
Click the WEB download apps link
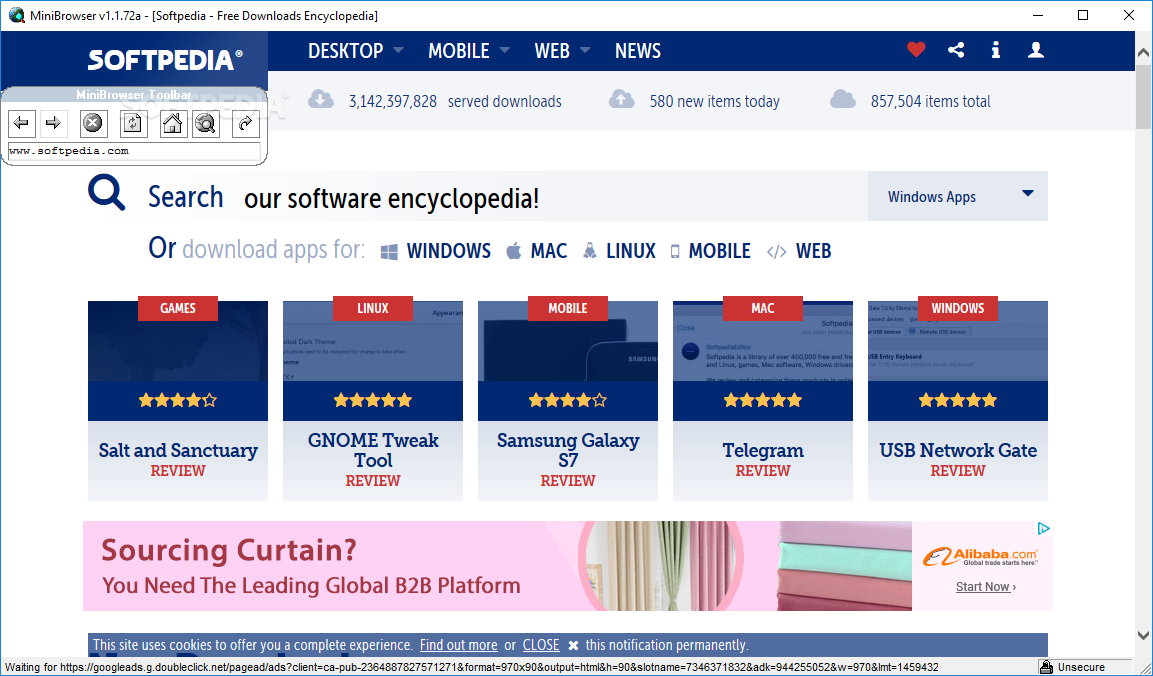813,252
